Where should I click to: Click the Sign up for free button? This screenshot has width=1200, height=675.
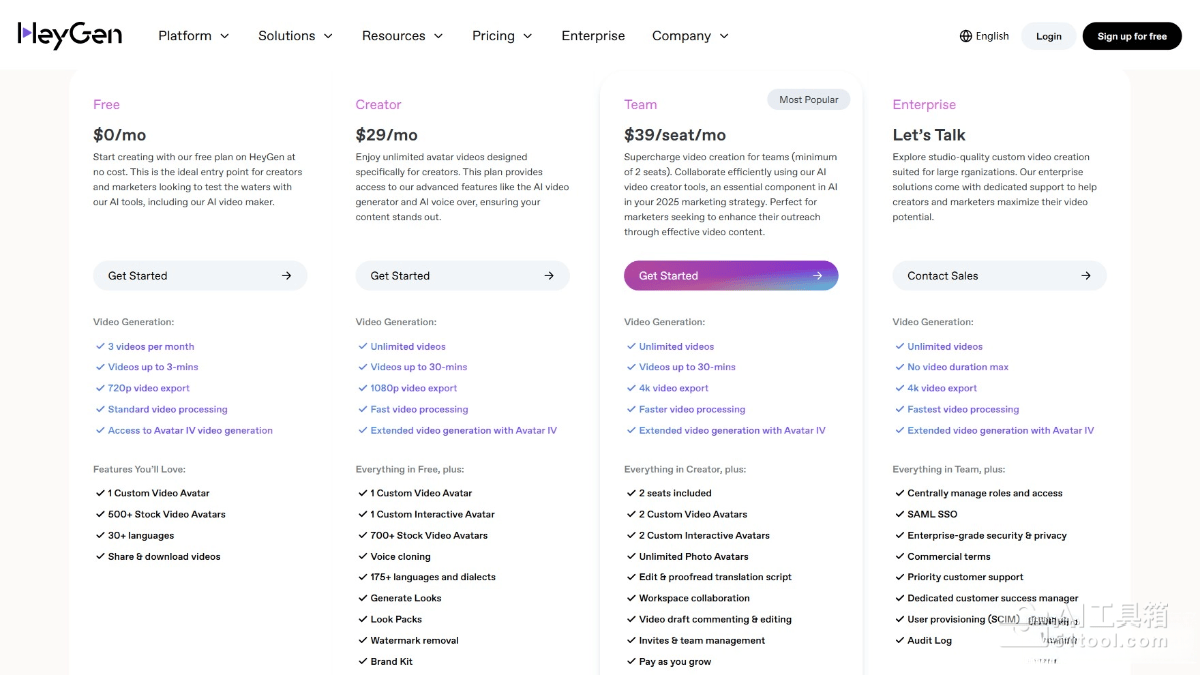1132,36
